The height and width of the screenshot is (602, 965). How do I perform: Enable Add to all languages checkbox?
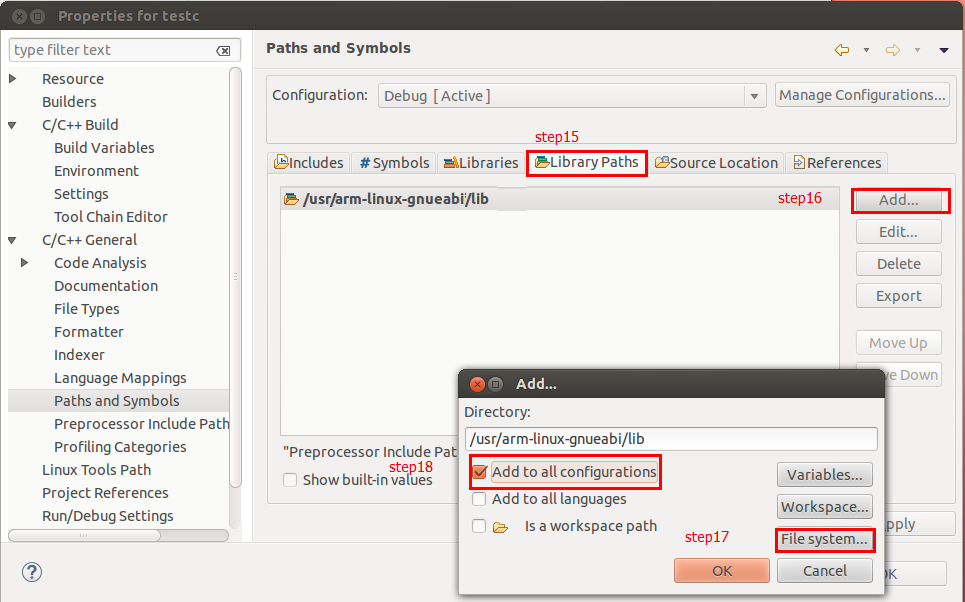tap(479, 499)
